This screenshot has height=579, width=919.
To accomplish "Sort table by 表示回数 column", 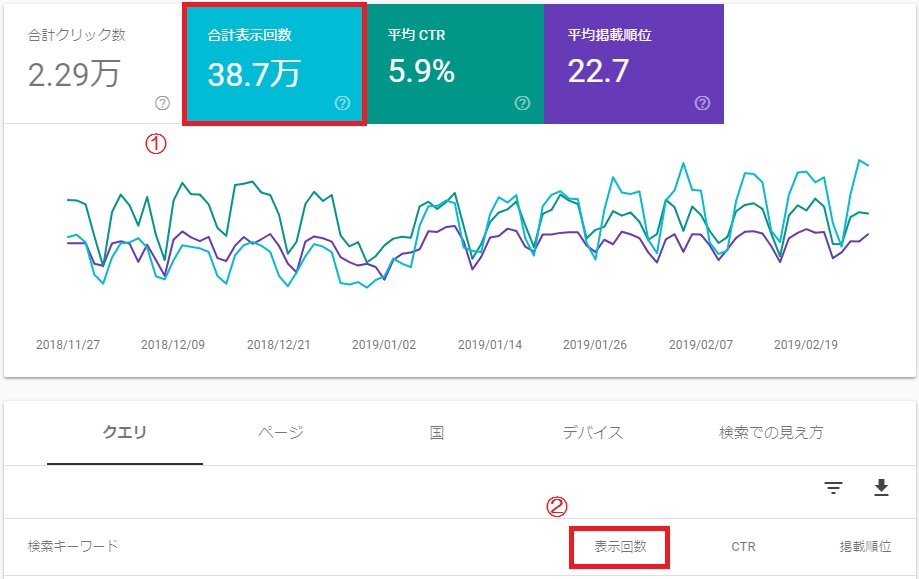I will (x=620, y=547).
